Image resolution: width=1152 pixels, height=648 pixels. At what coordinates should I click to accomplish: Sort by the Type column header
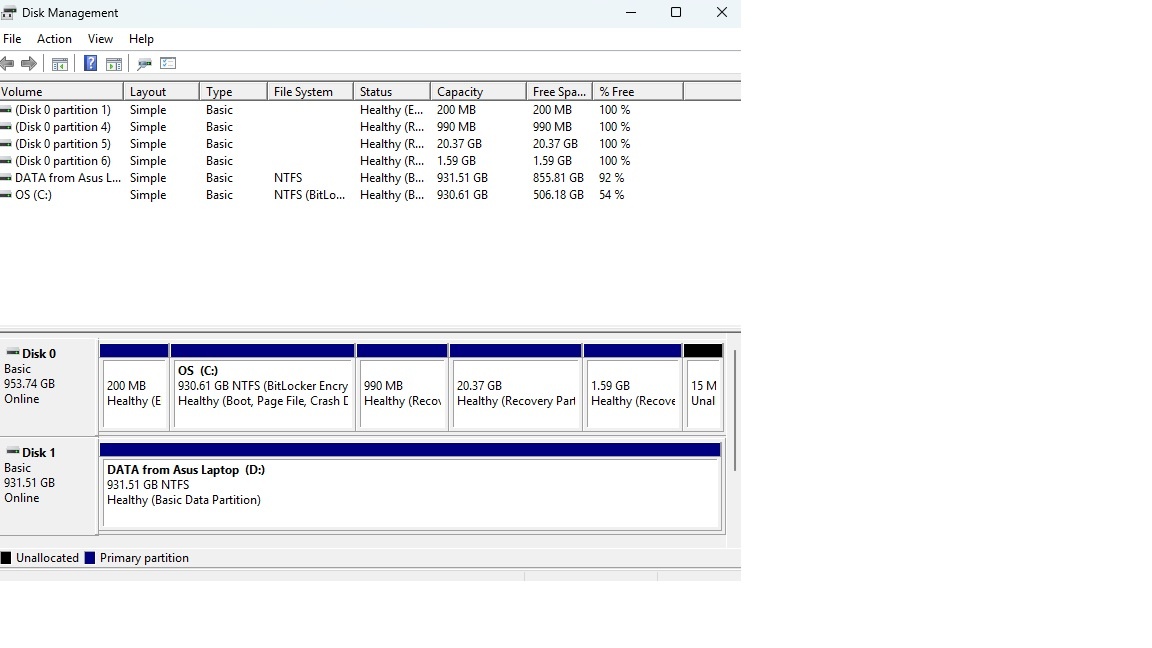click(x=233, y=92)
